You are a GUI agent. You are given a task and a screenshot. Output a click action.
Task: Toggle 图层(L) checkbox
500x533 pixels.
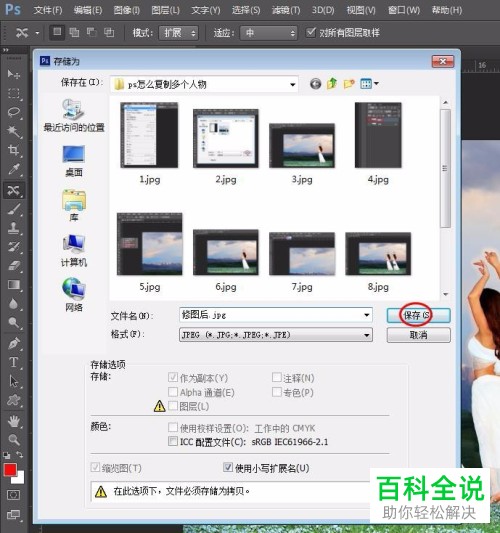tap(173, 406)
